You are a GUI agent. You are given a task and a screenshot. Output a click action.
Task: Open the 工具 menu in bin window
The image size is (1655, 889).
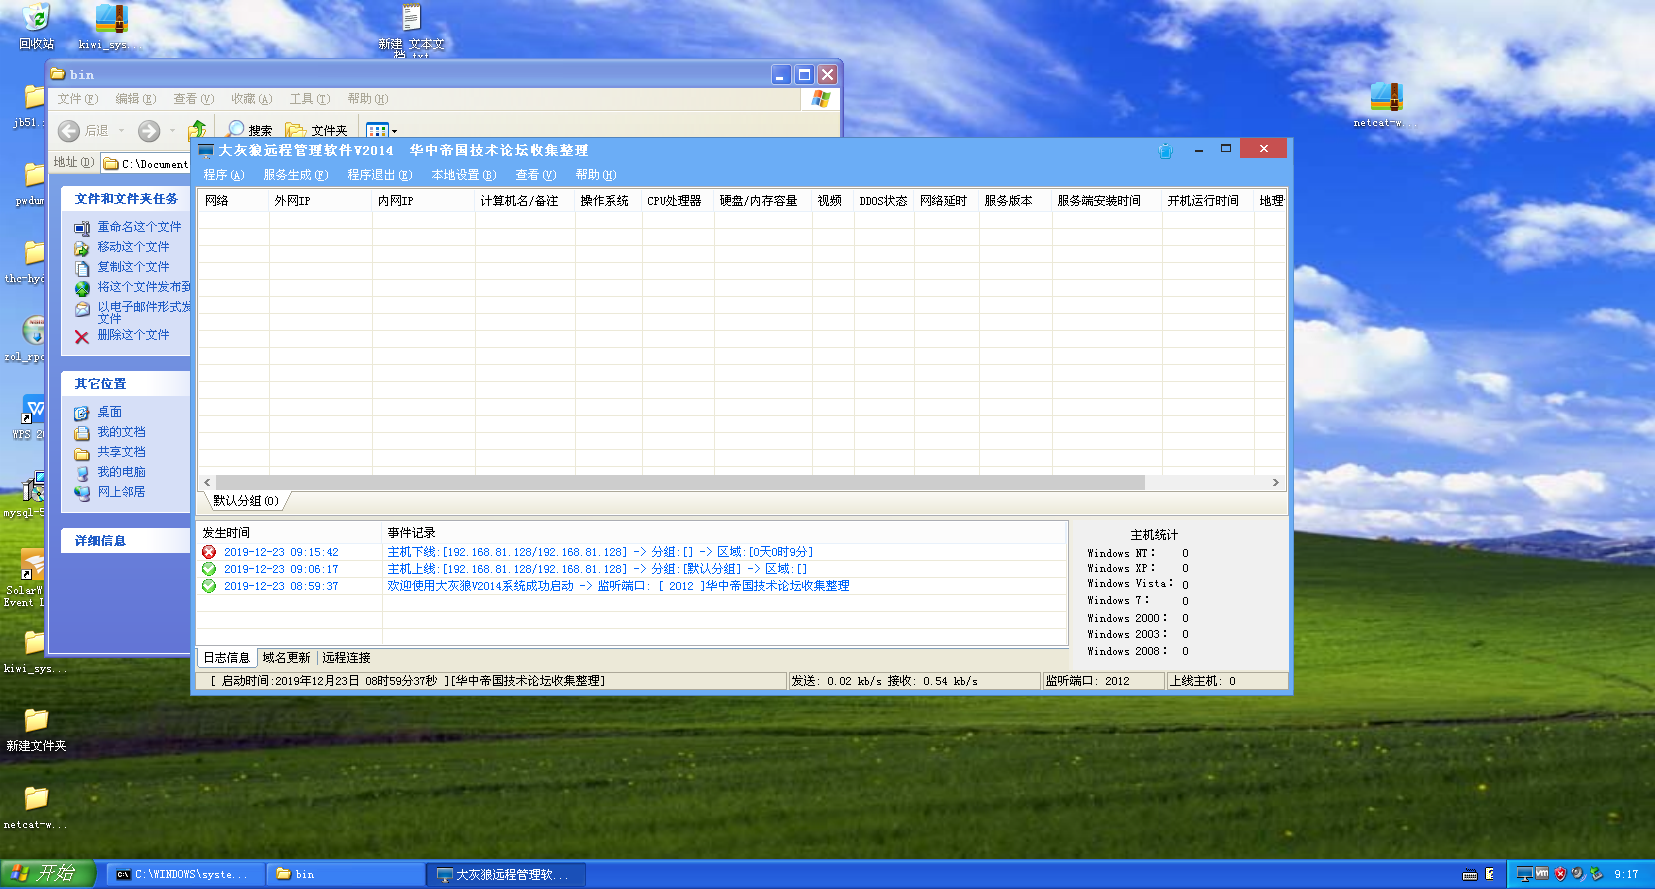[x=309, y=99]
